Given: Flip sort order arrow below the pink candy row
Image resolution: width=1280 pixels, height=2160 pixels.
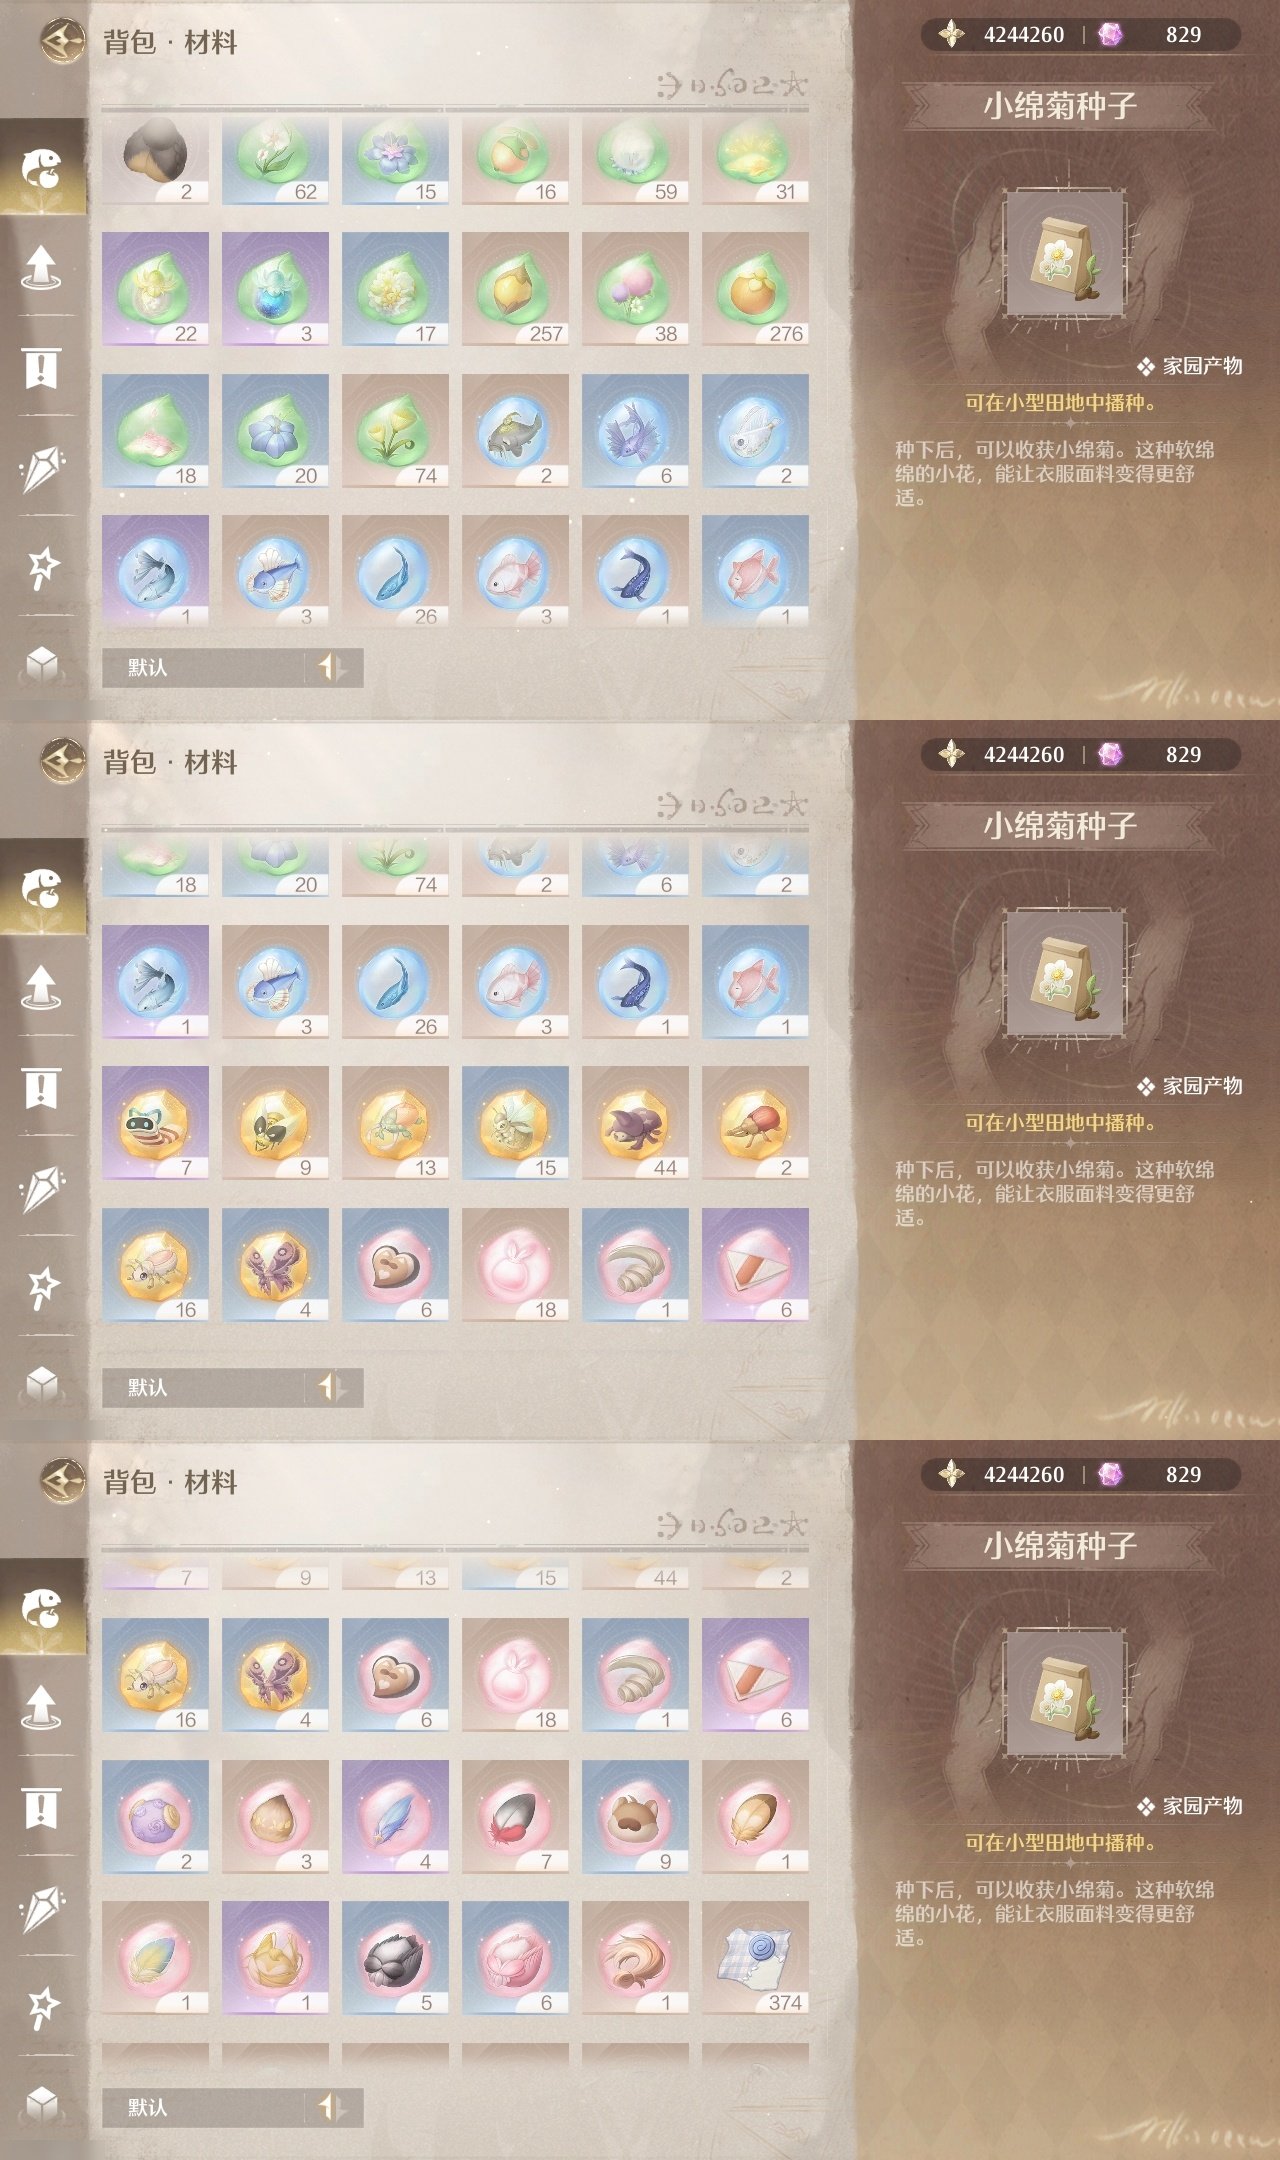Looking at the screenshot, I should coord(331,1387).
